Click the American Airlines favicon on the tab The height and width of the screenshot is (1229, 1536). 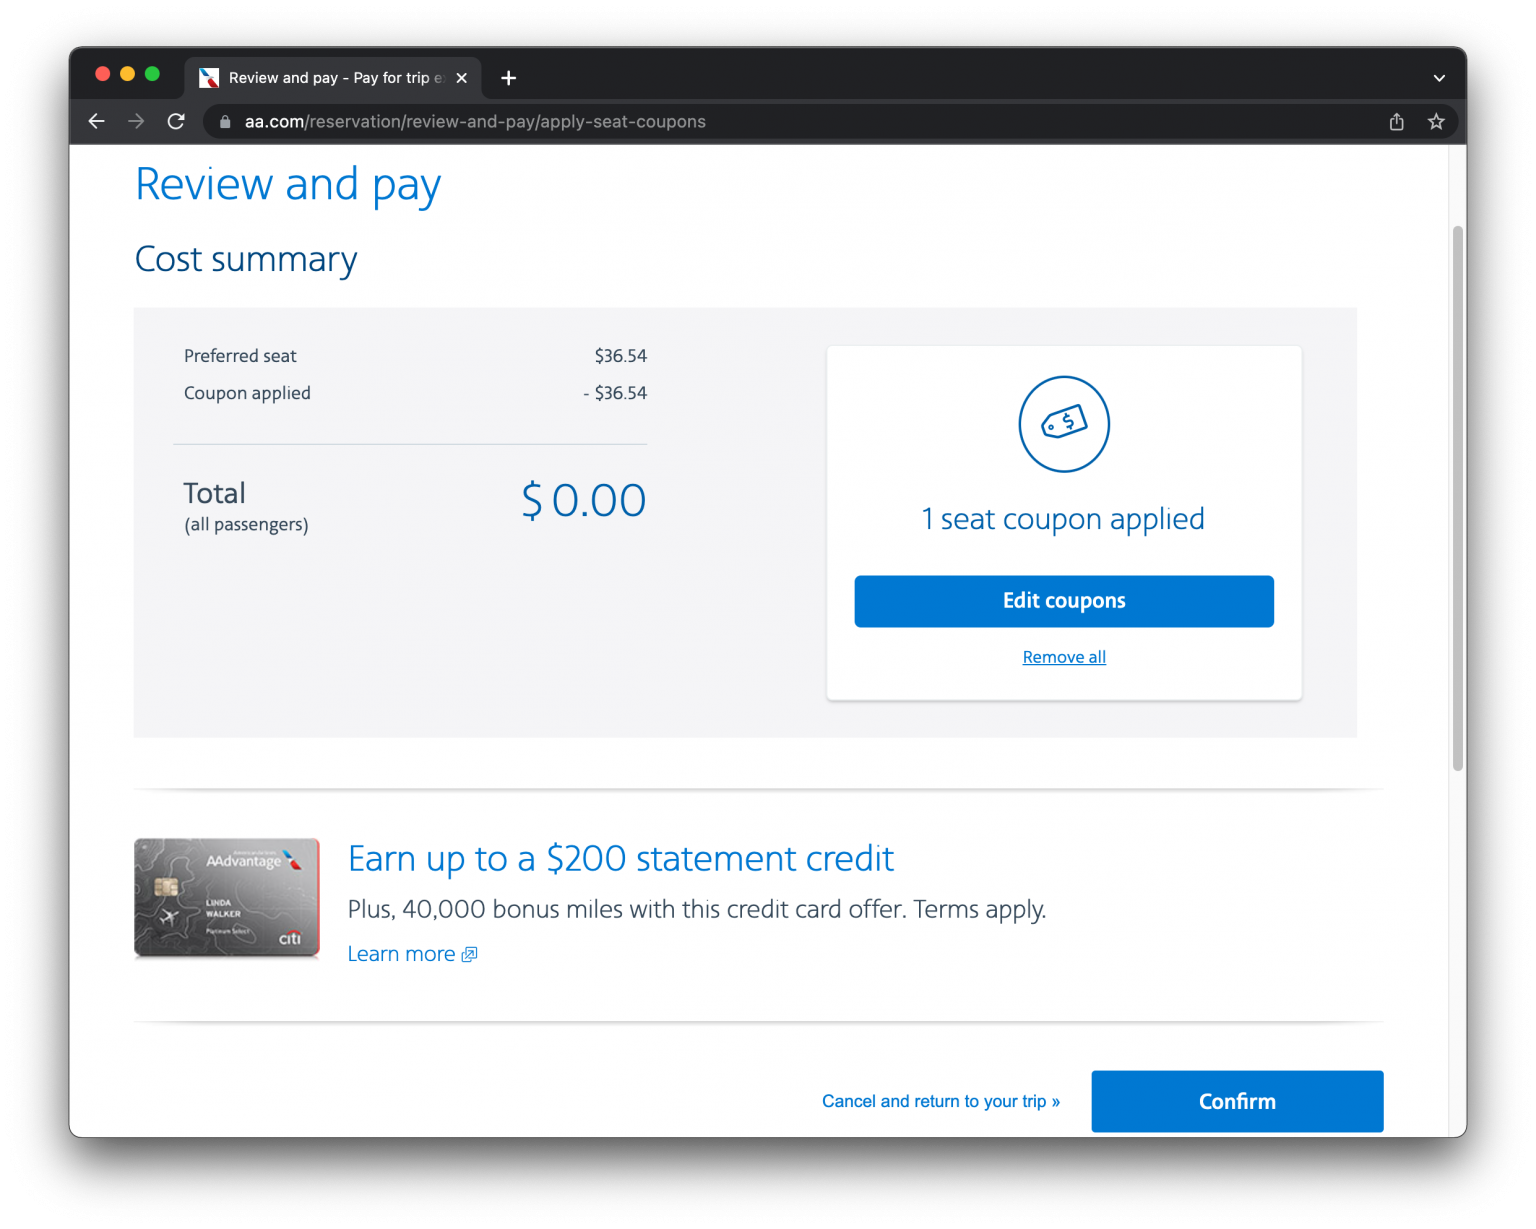(209, 77)
